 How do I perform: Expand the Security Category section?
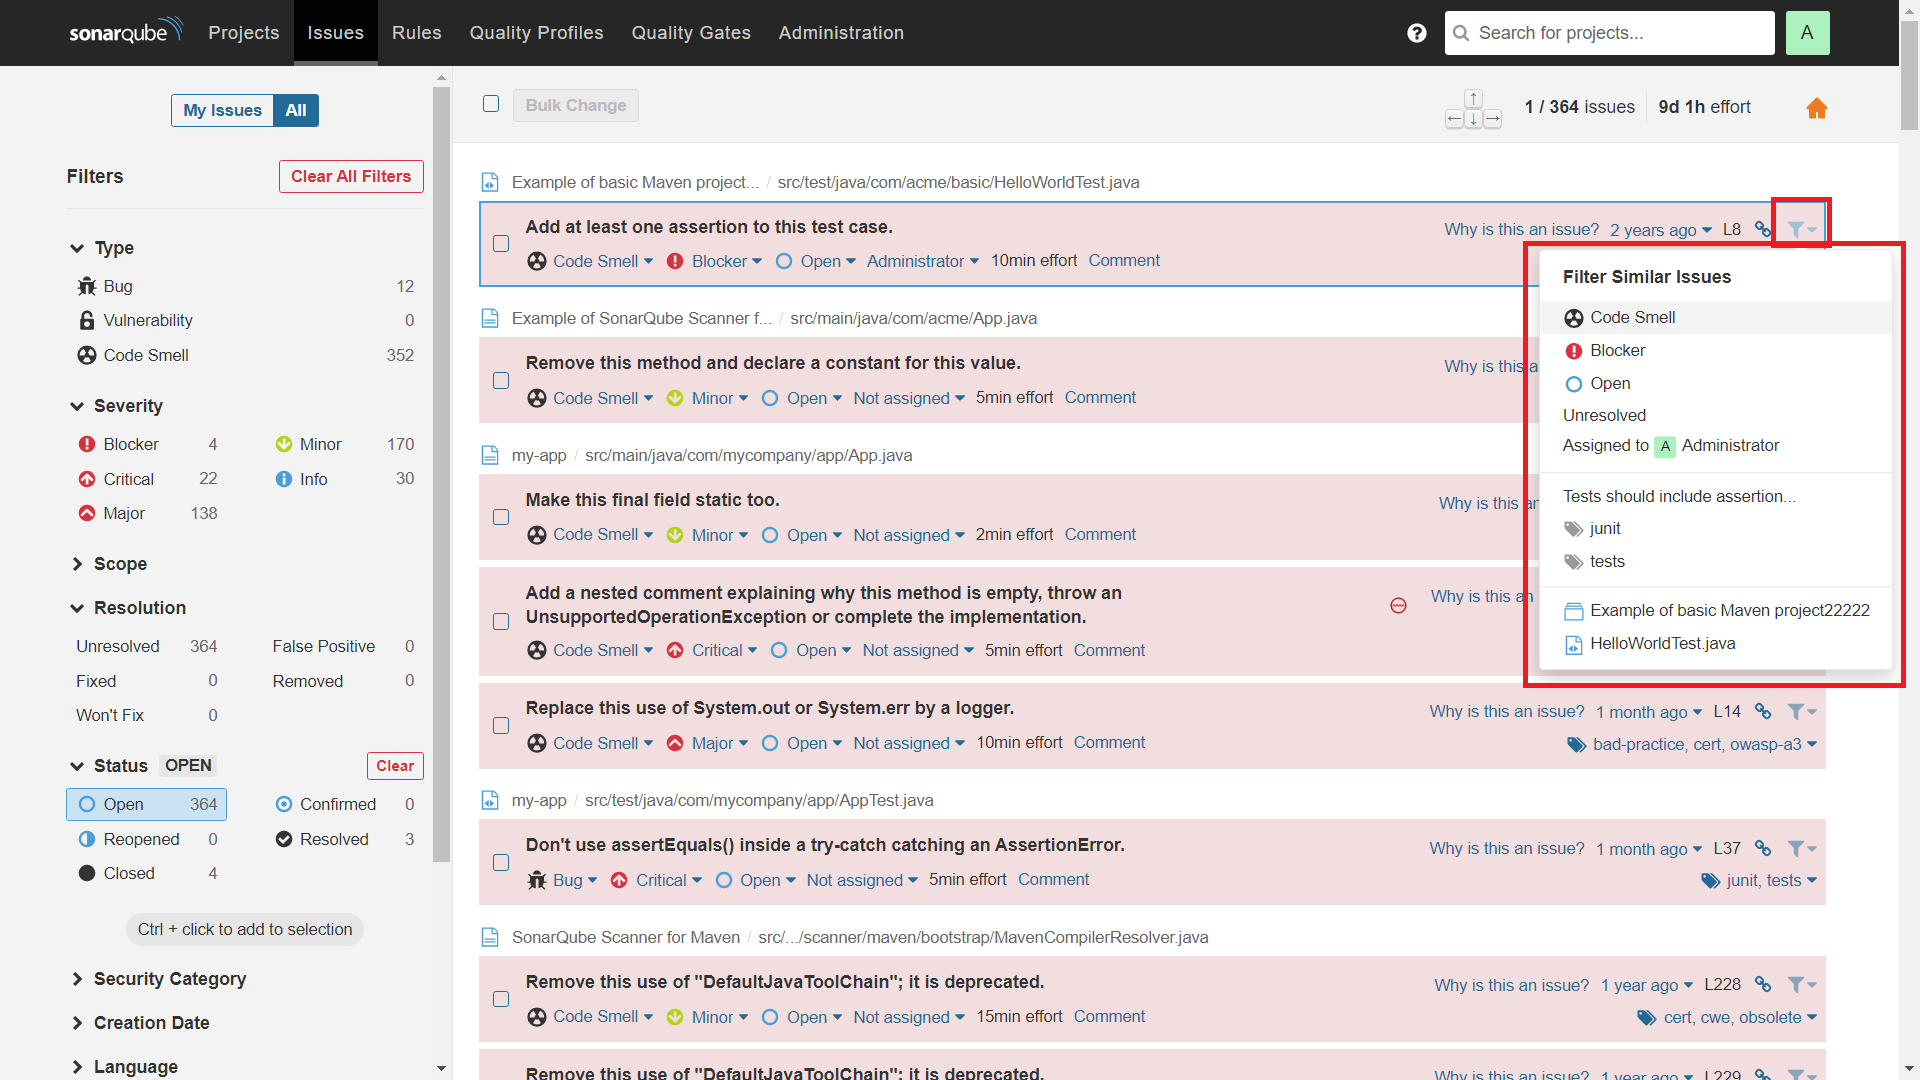click(158, 979)
